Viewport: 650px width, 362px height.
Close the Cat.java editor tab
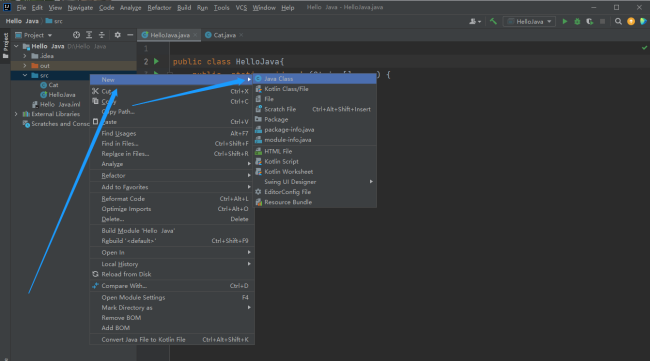coord(241,35)
